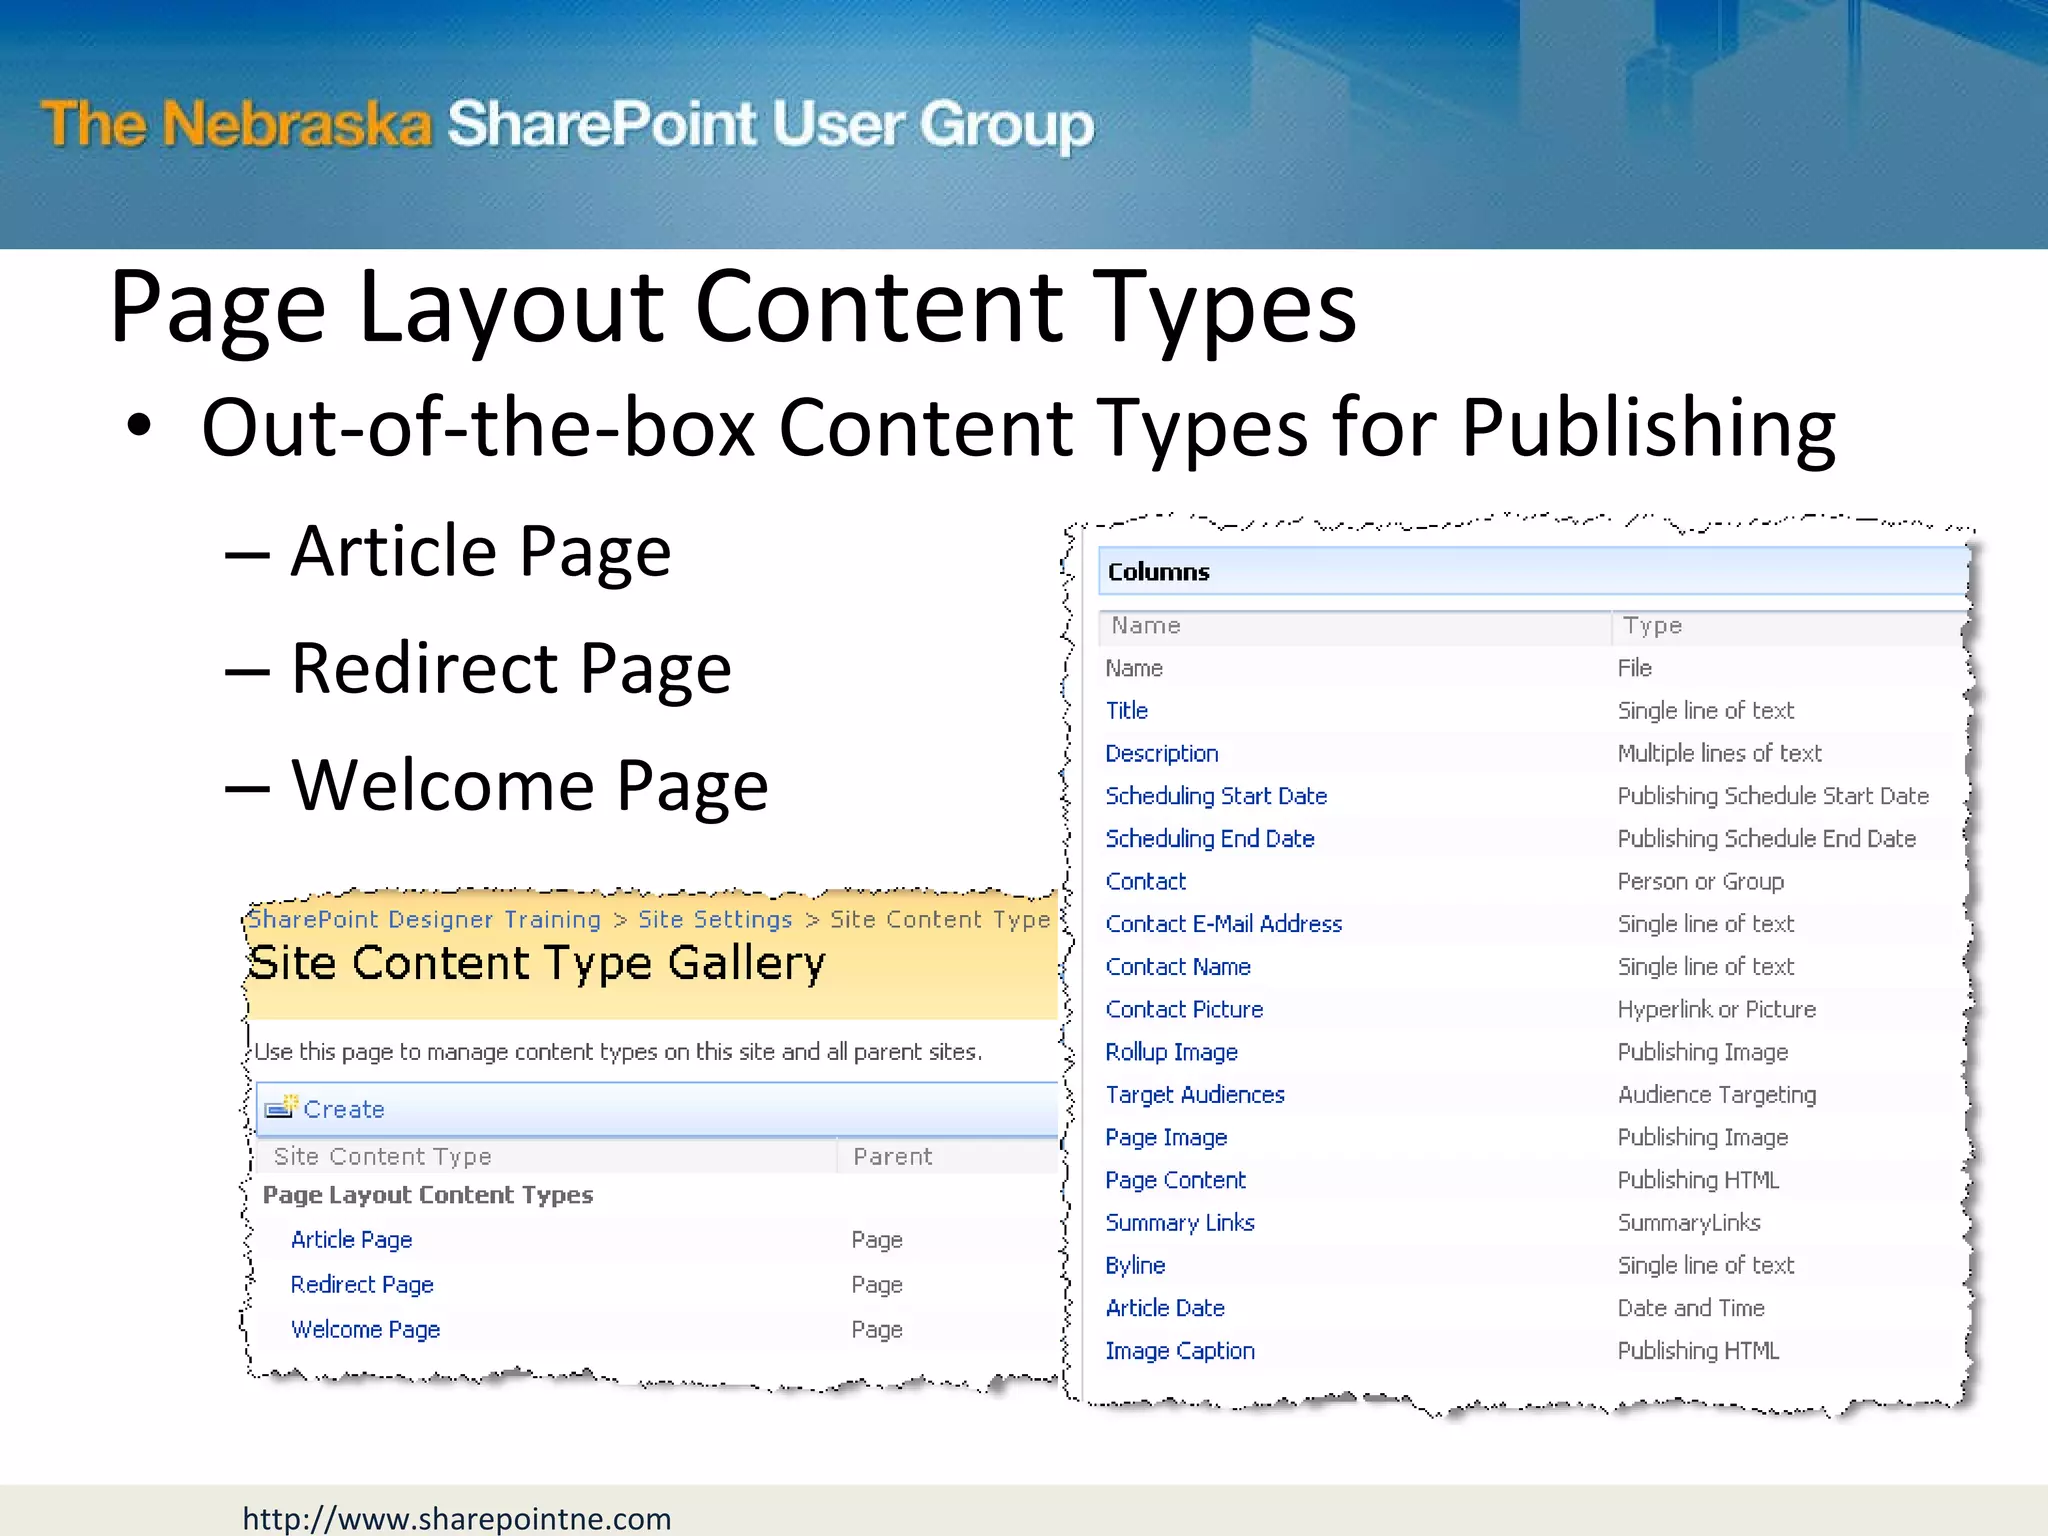The width and height of the screenshot is (2048, 1536).
Task: Sort by Parent column header
Action: [892, 1156]
